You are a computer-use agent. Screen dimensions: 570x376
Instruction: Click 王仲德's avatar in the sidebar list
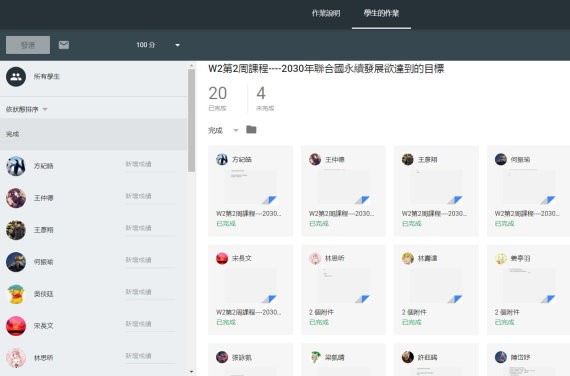point(16,198)
